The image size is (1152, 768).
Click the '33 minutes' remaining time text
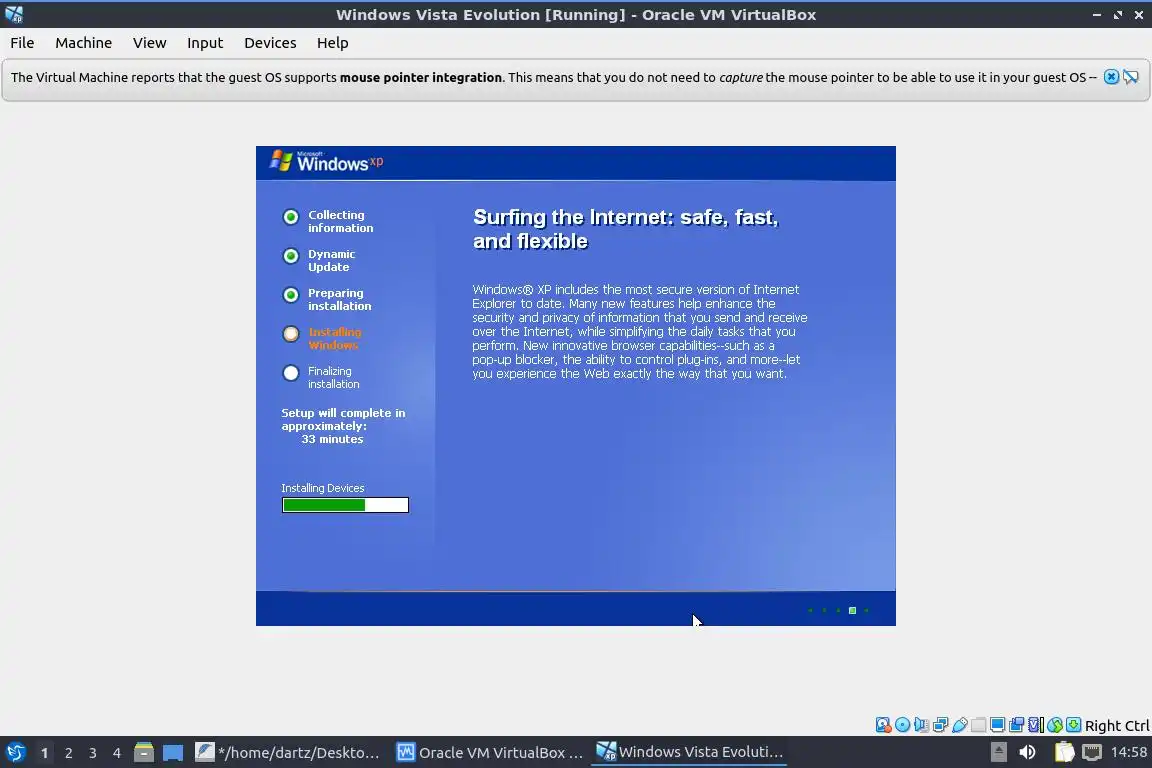pyautogui.click(x=332, y=439)
